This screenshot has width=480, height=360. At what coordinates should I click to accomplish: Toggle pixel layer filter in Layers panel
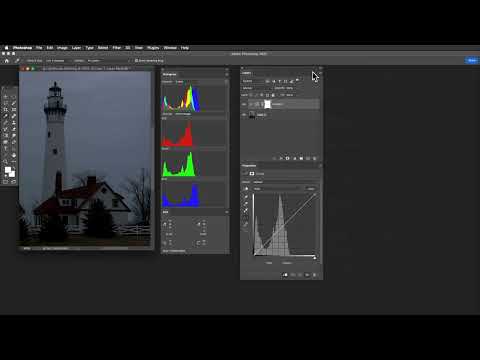point(268,81)
